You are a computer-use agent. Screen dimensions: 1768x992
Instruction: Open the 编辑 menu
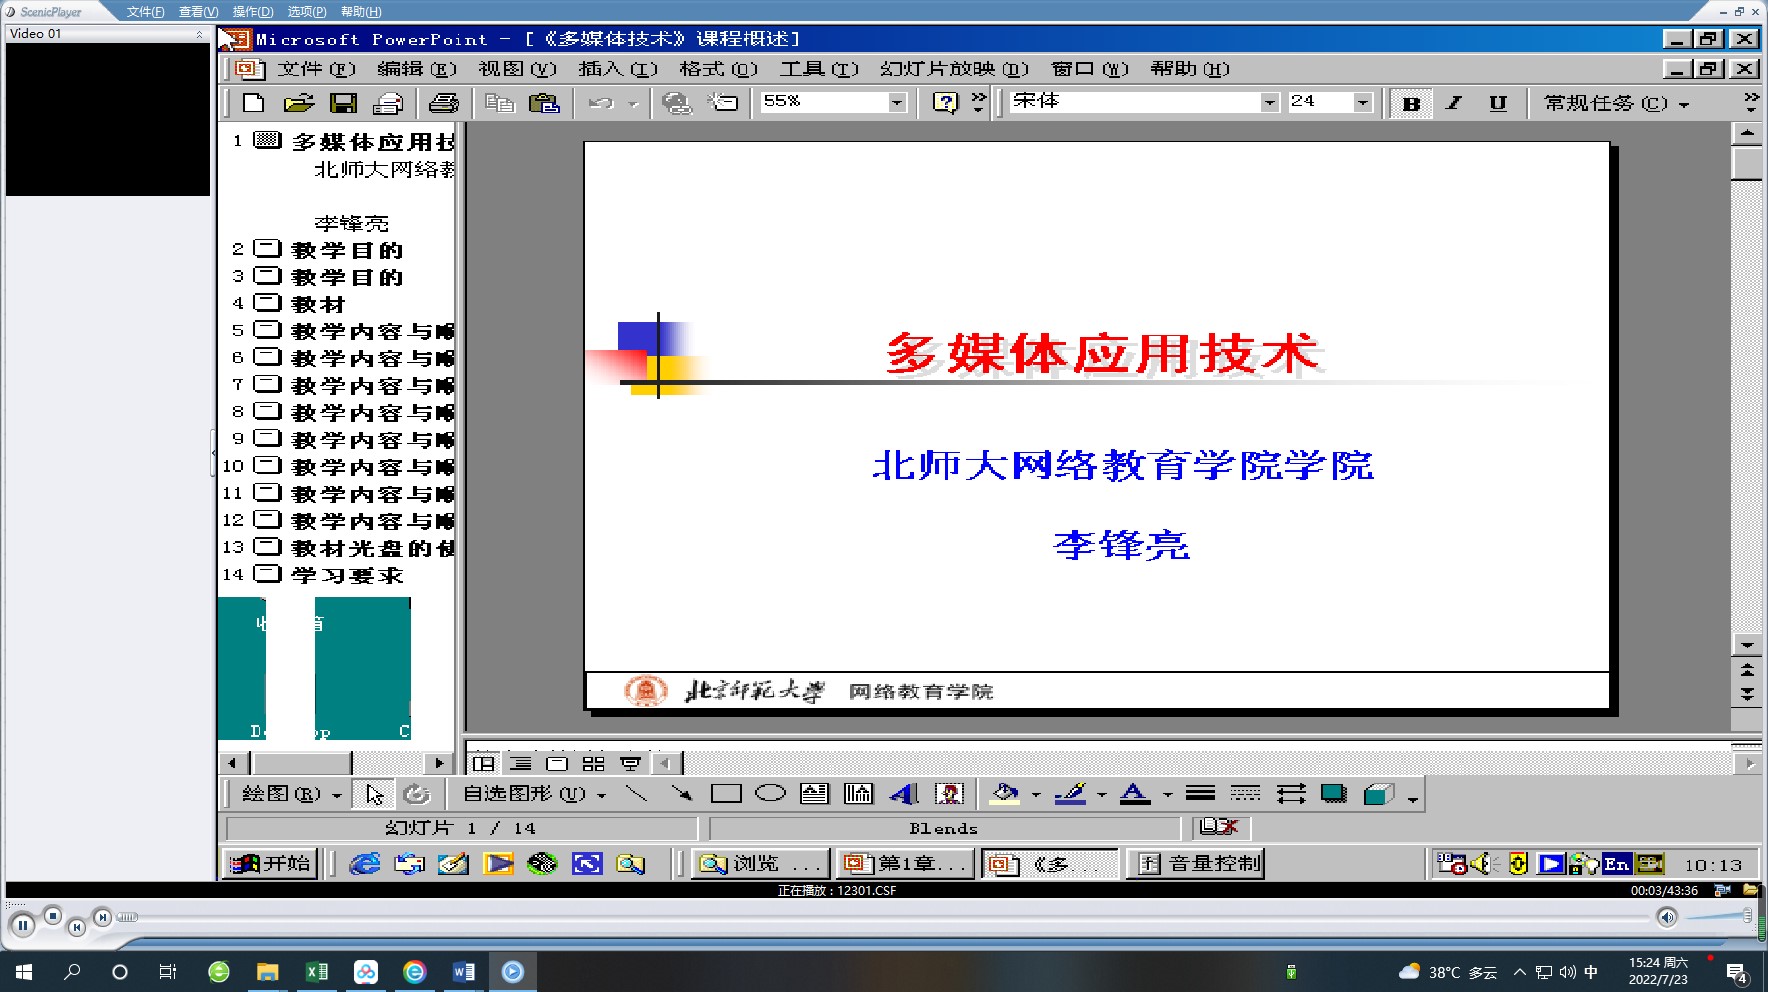tap(417, 69)
